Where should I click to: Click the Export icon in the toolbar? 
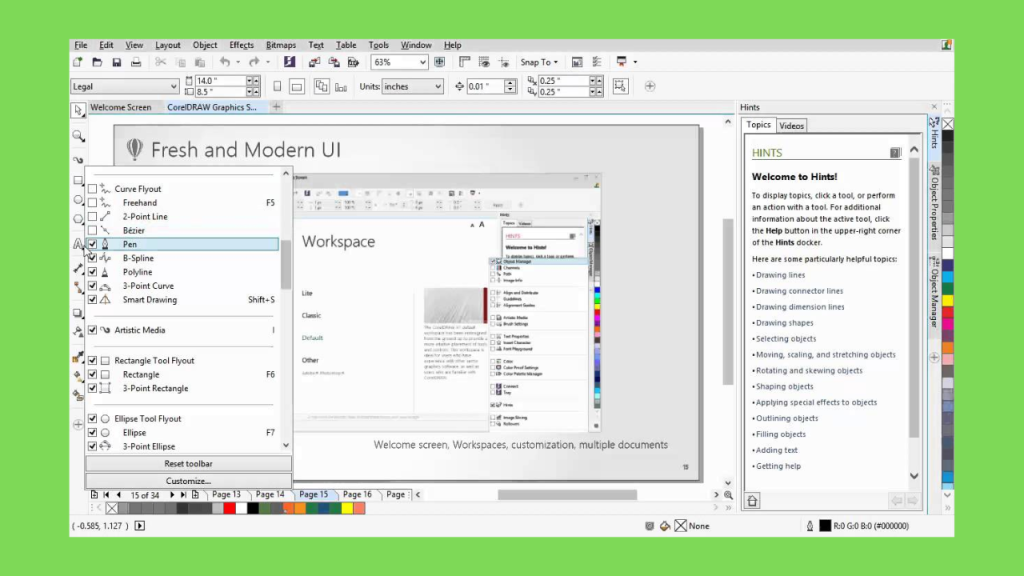coord(334,62)
